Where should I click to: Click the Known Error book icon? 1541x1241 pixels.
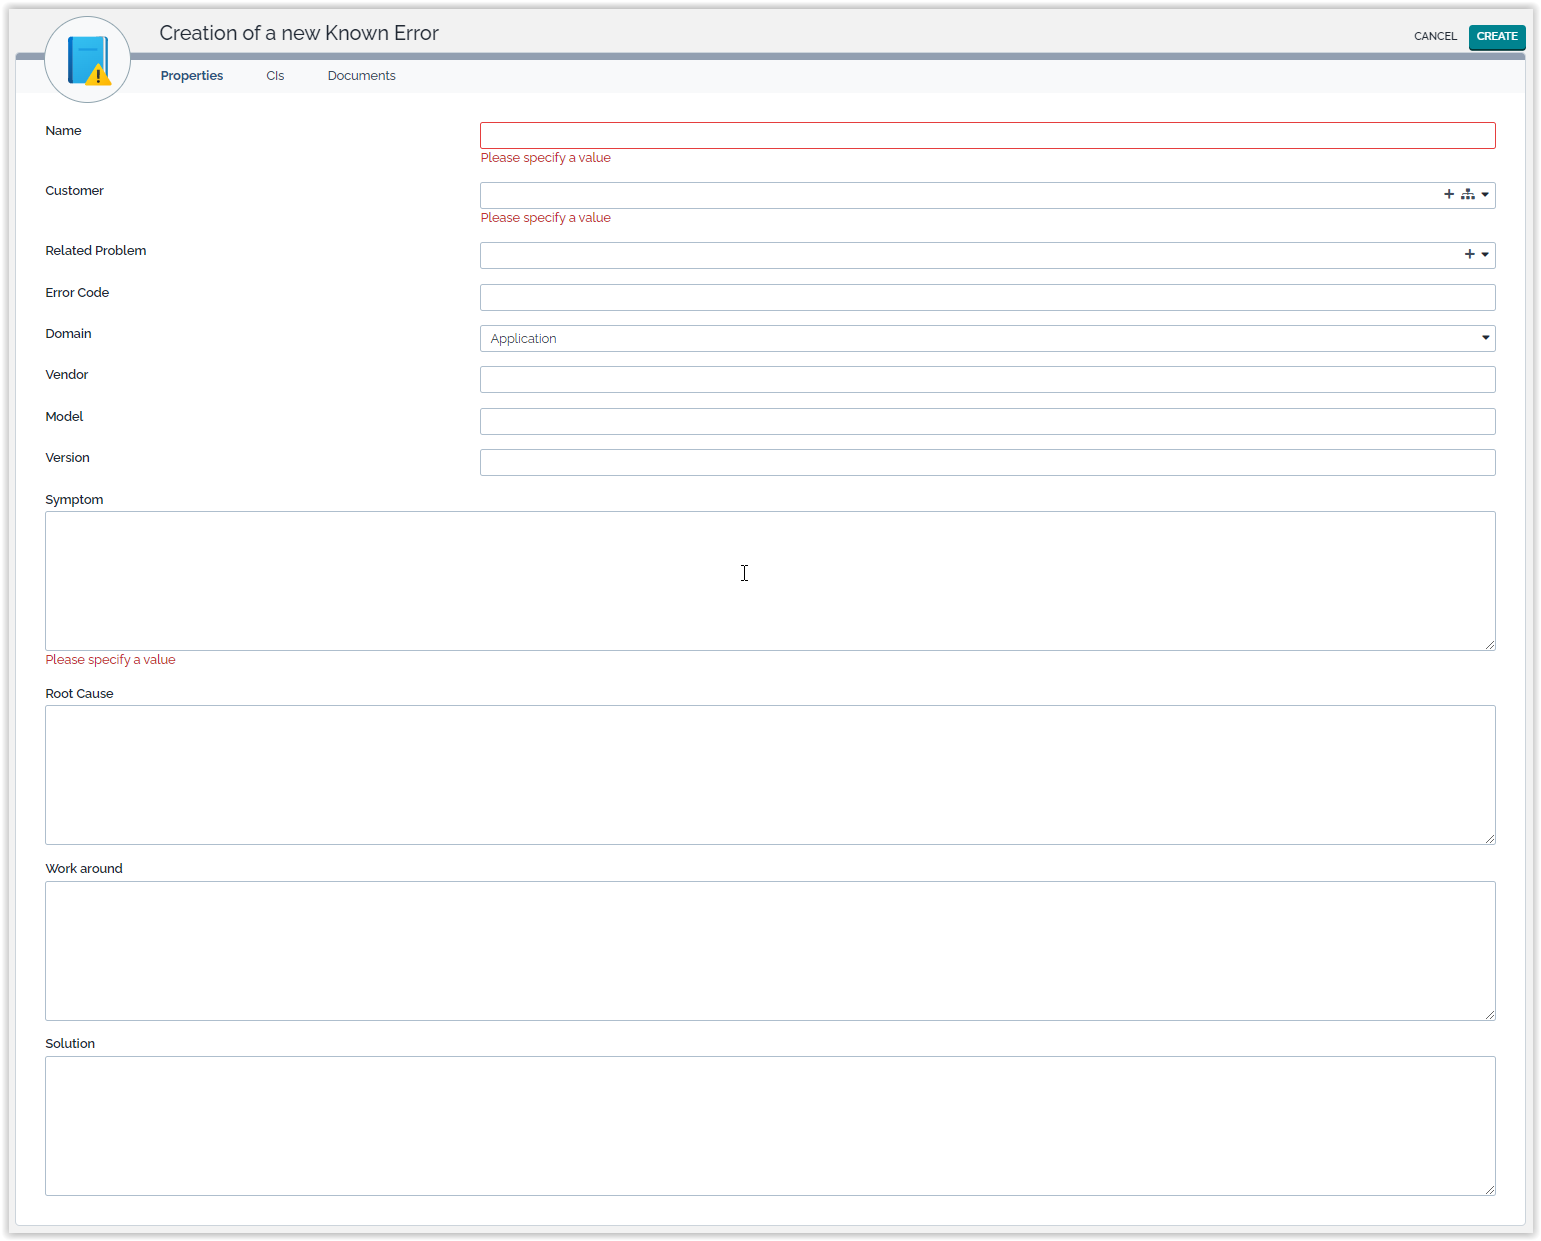click(x=88, y=60)
